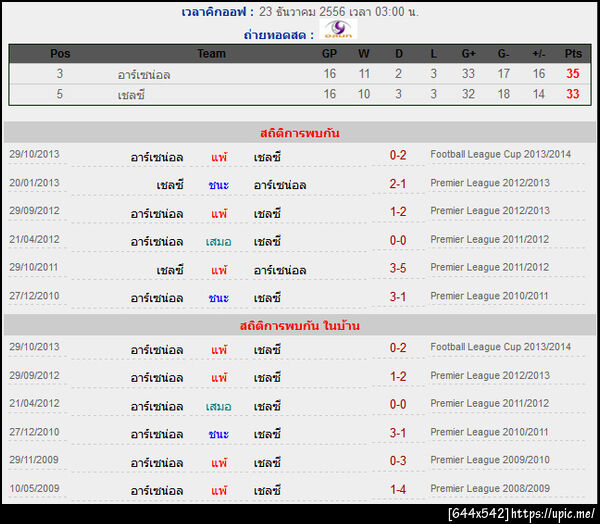600x524 pixels.
Task: Click 'แพ้' in the 29/10/2011 row
Action: coord(219,270)
